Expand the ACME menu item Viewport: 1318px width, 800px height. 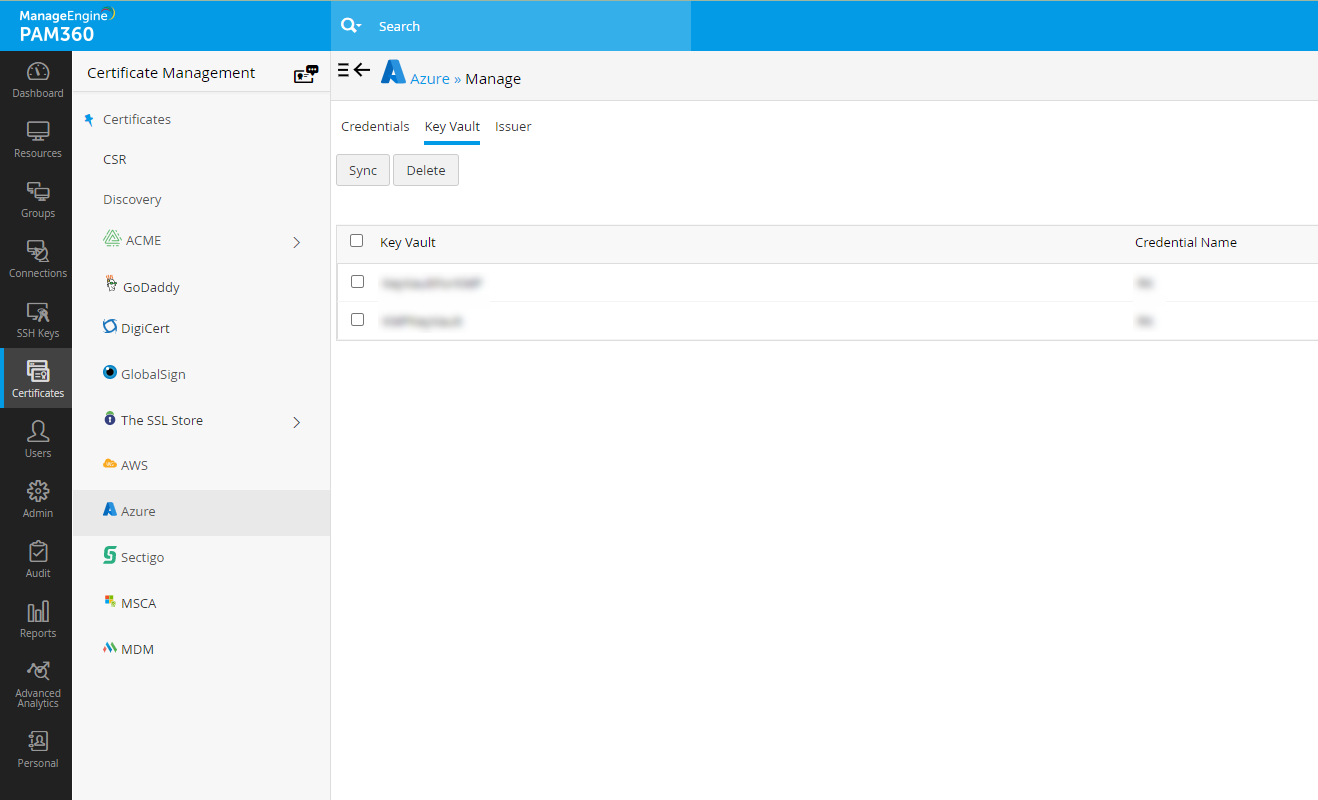(x=296, y=241)
